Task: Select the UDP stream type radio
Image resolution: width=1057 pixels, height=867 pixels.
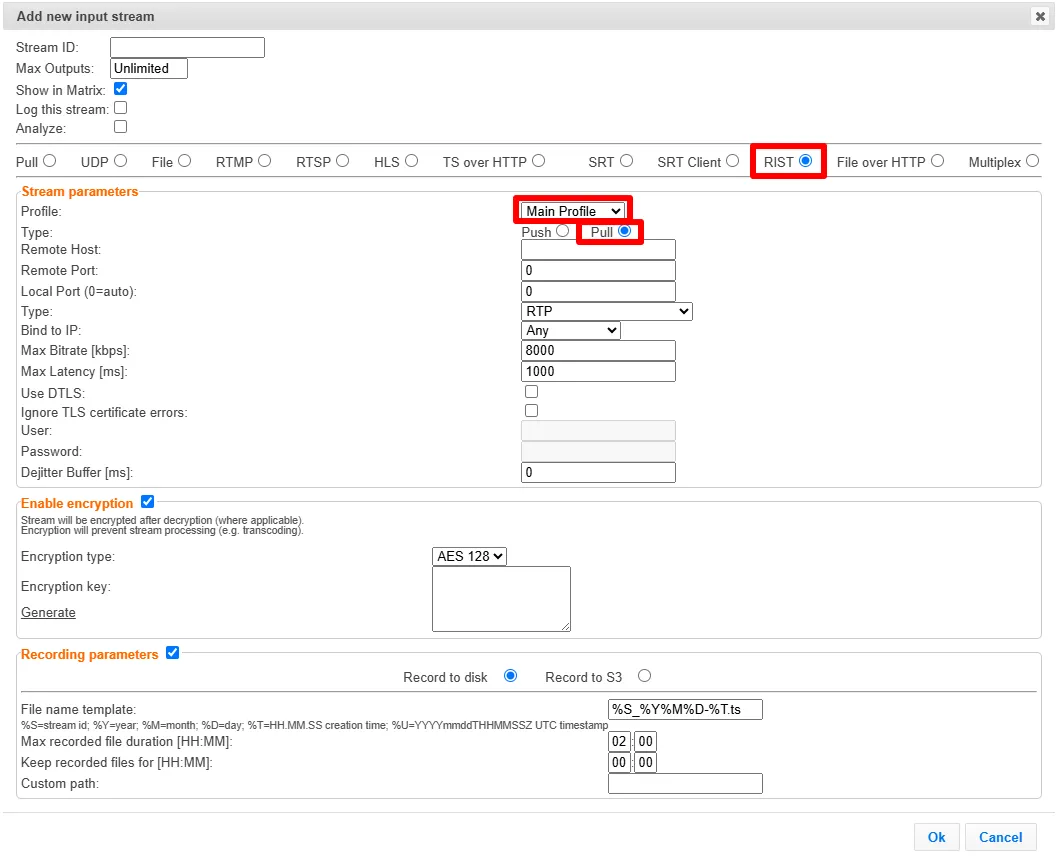Action: [121, 160]
